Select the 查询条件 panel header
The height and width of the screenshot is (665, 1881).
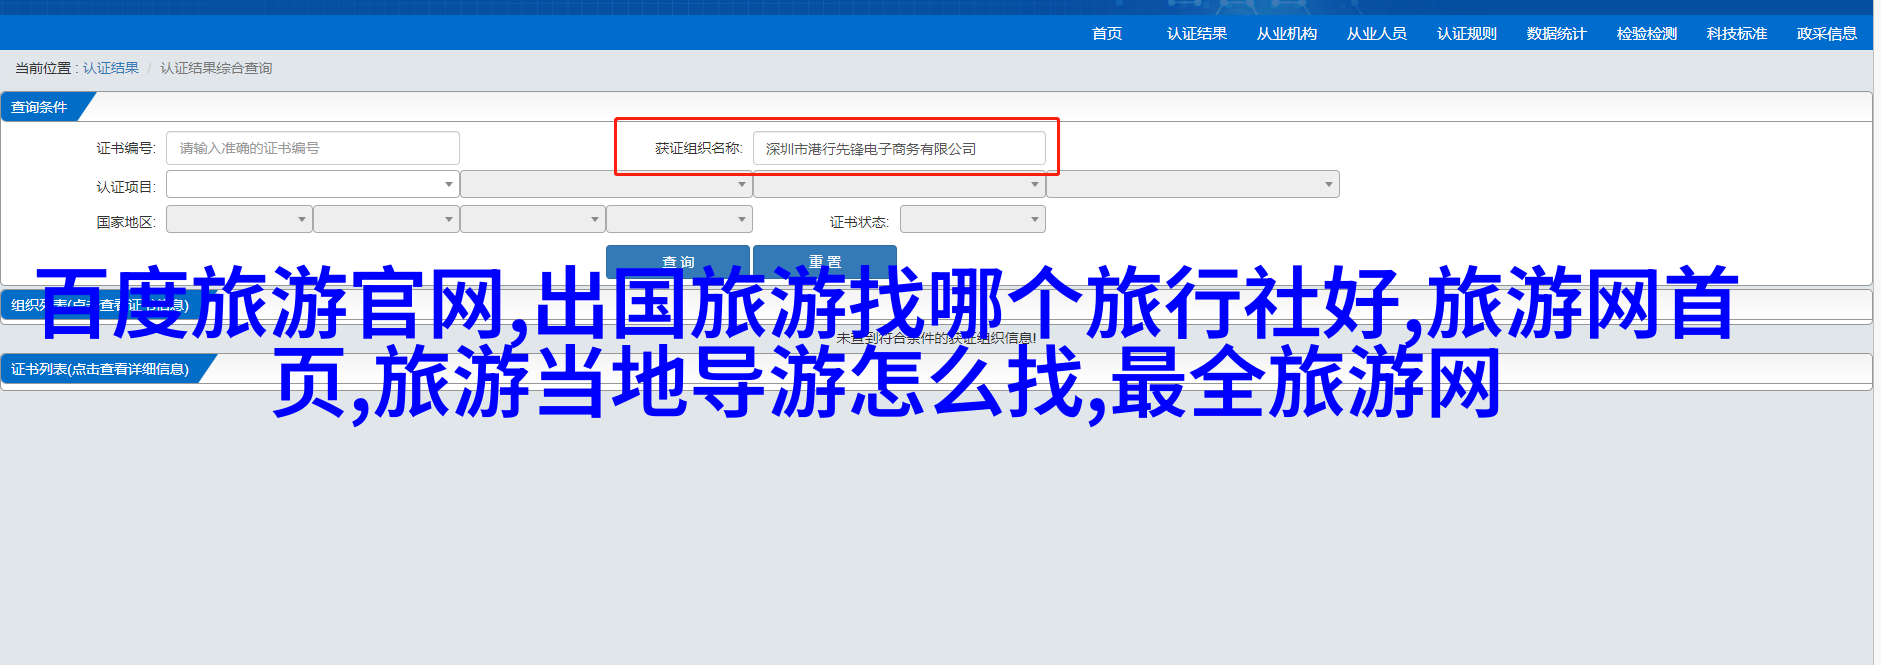pos(40,107)
